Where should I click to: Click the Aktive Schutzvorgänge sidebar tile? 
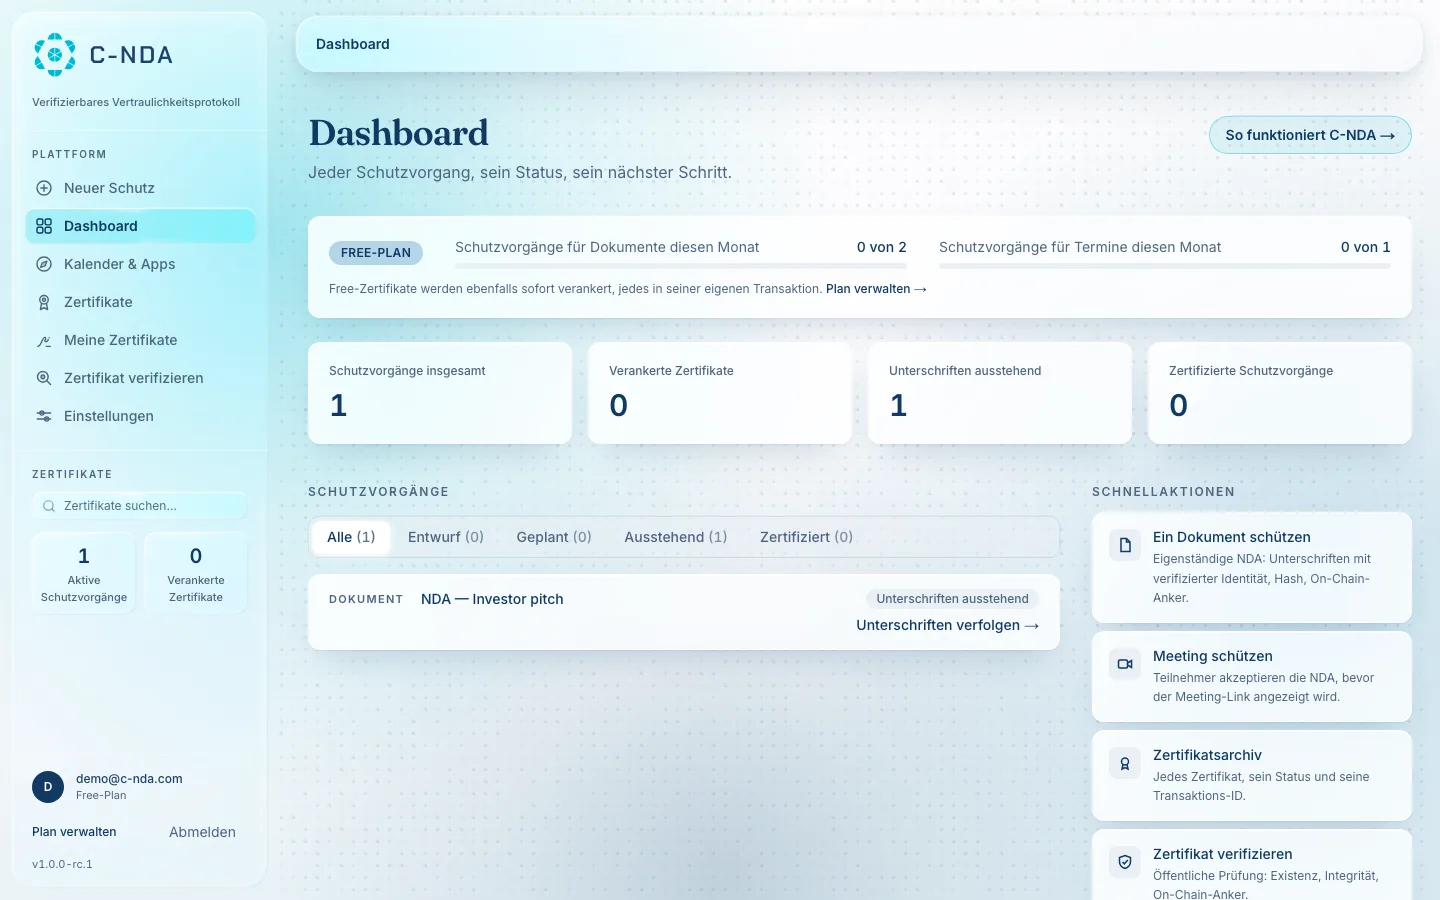(x=84, y=573)
